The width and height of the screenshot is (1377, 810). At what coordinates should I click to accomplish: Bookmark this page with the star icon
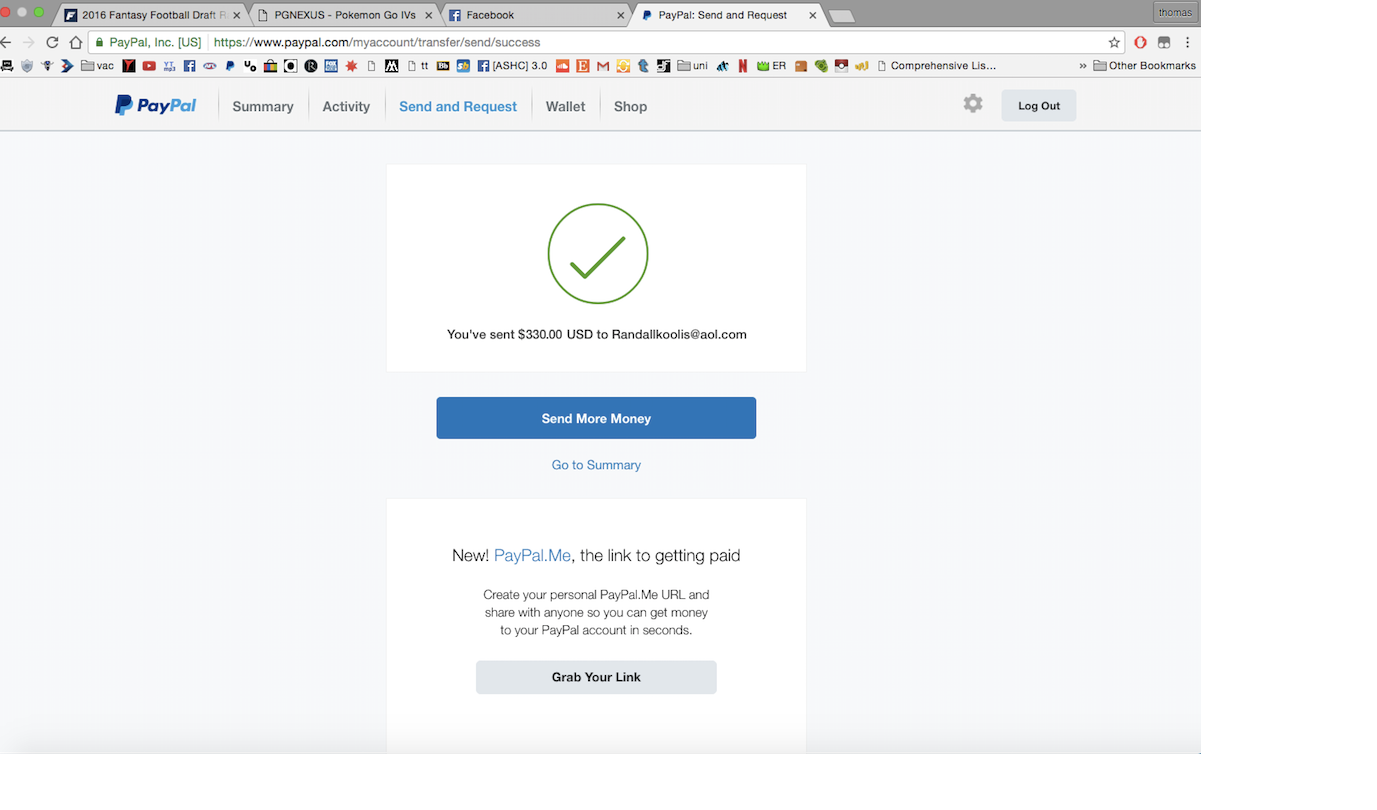[1114, 42]
